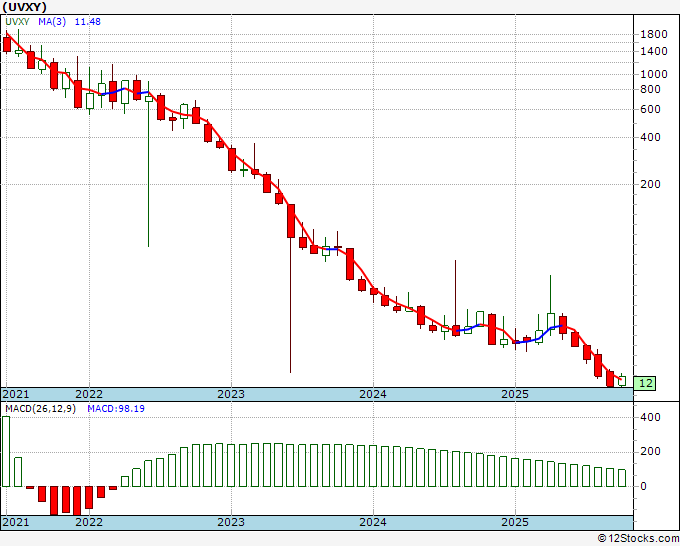Click the 200 label on MACD axis
Image resolution: width=680 pixels, height=546 pixels.
coord(650,452)
